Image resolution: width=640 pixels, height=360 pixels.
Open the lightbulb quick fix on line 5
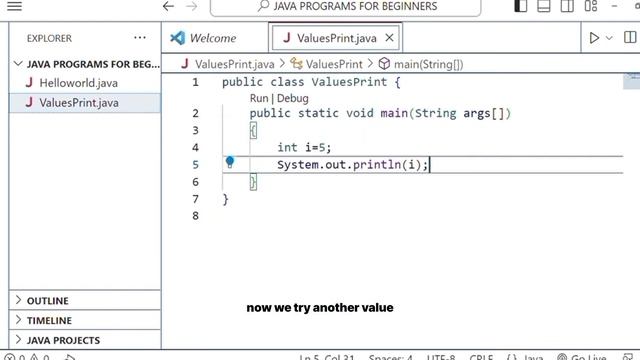pyautogui.click(x=230, y=162)
